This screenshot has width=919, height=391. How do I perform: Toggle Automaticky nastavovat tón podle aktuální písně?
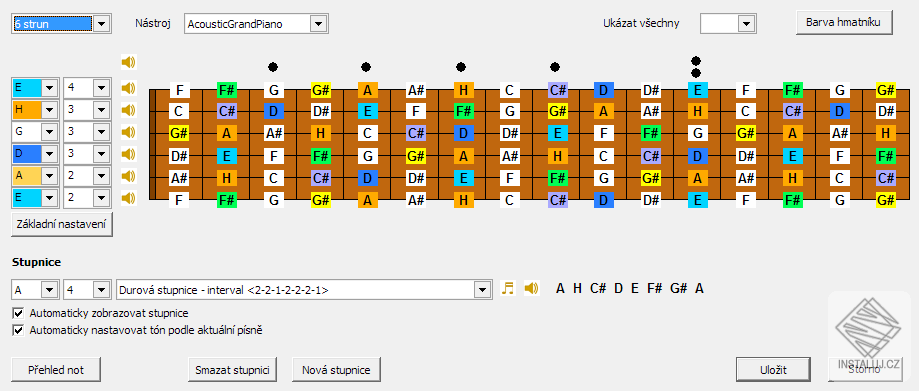(x=18, y=331)
